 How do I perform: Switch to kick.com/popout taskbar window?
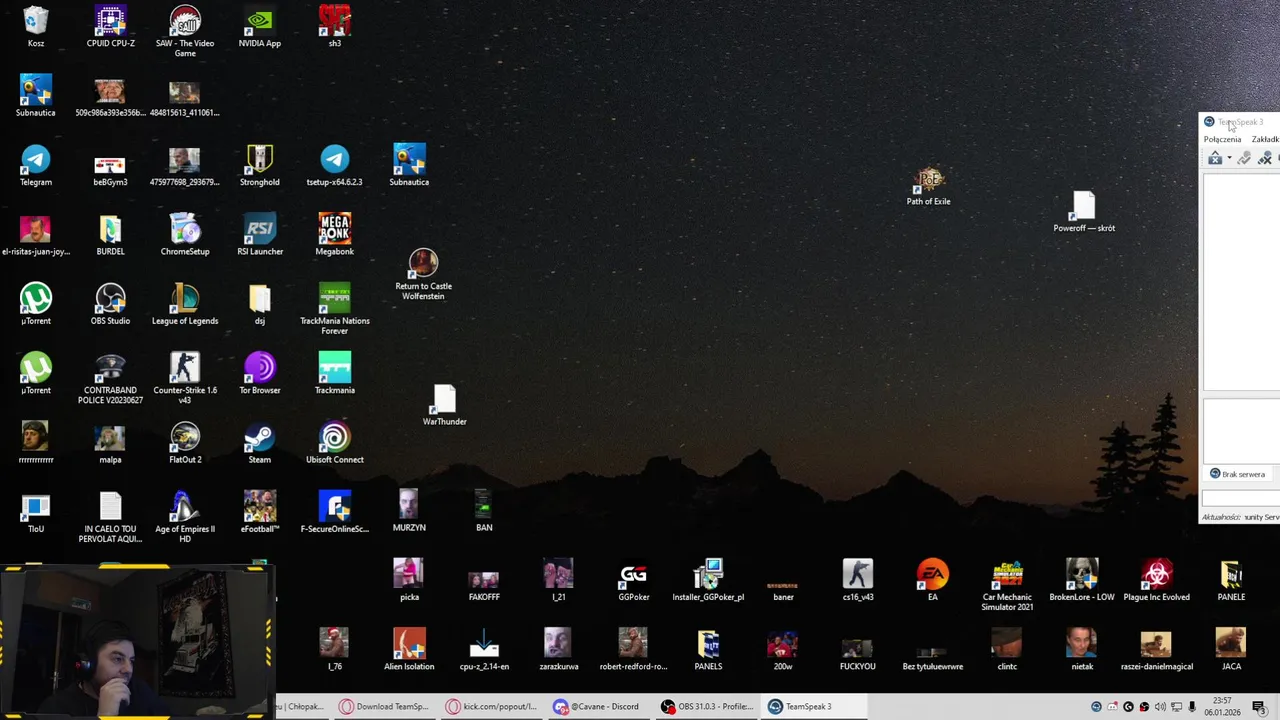pos(492,706)
